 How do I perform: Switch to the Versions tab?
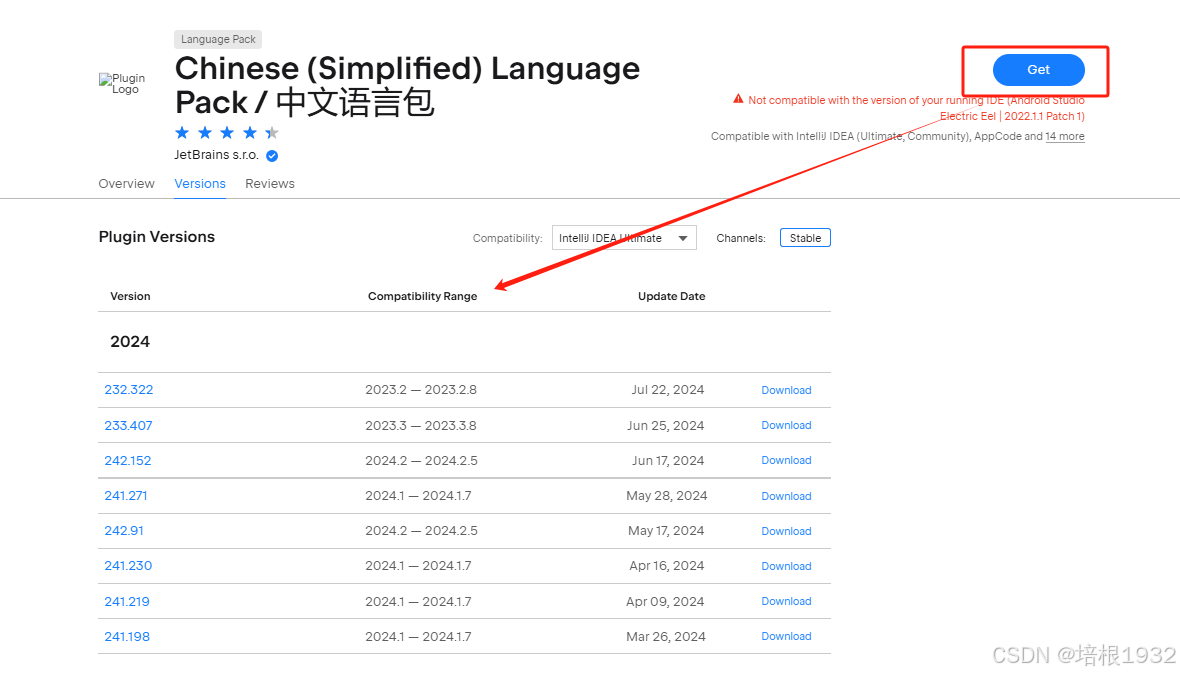tap(200, 184)
